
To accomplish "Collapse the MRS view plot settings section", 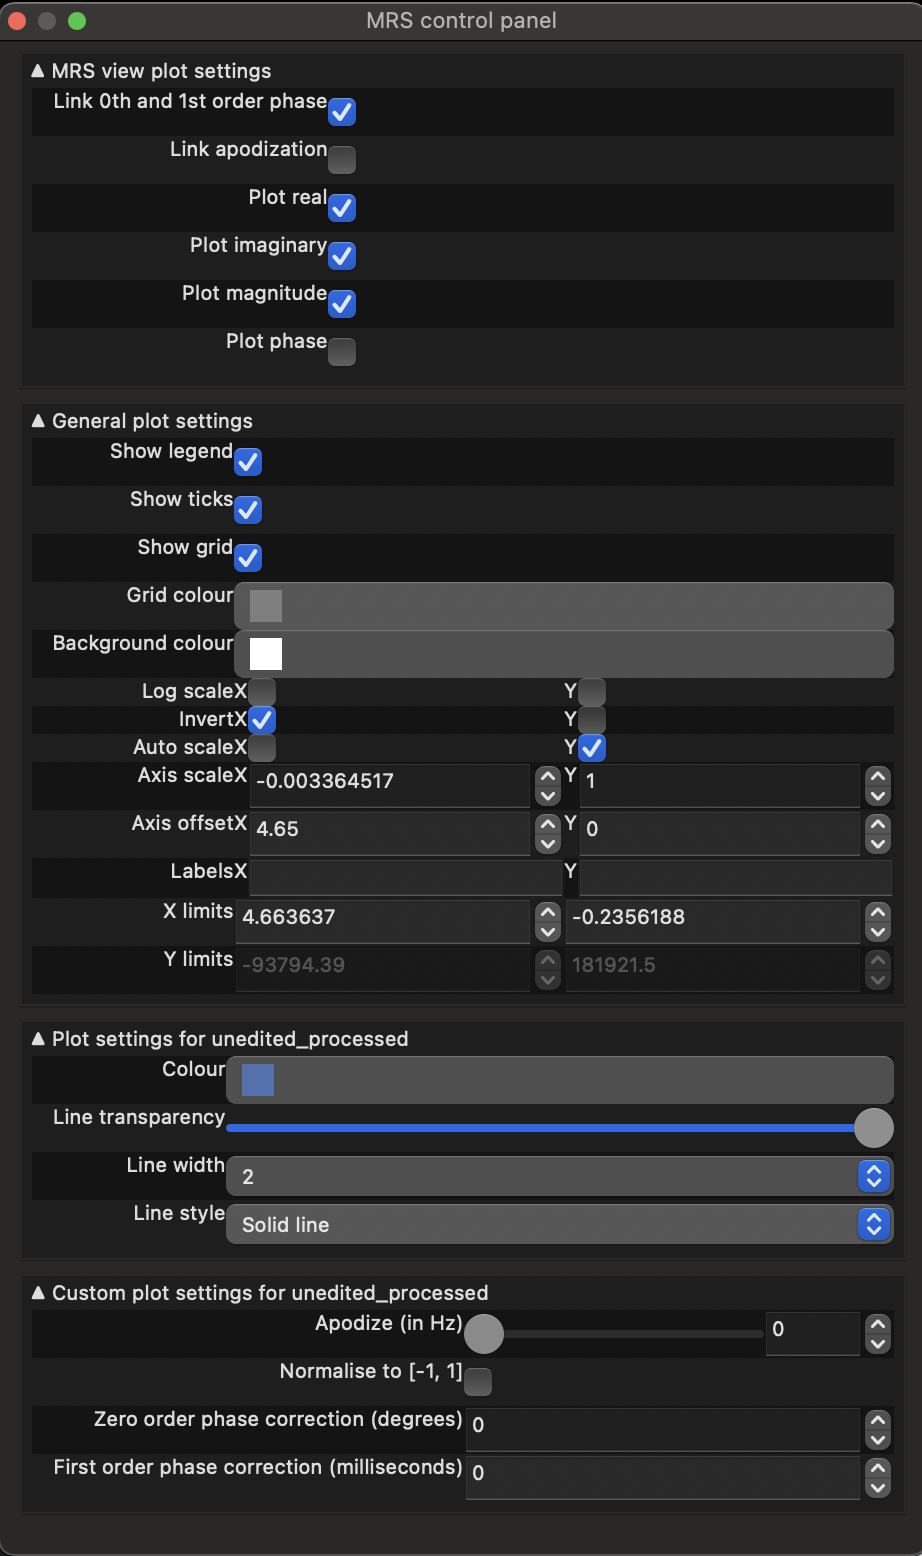I will [x=38, y=71].
